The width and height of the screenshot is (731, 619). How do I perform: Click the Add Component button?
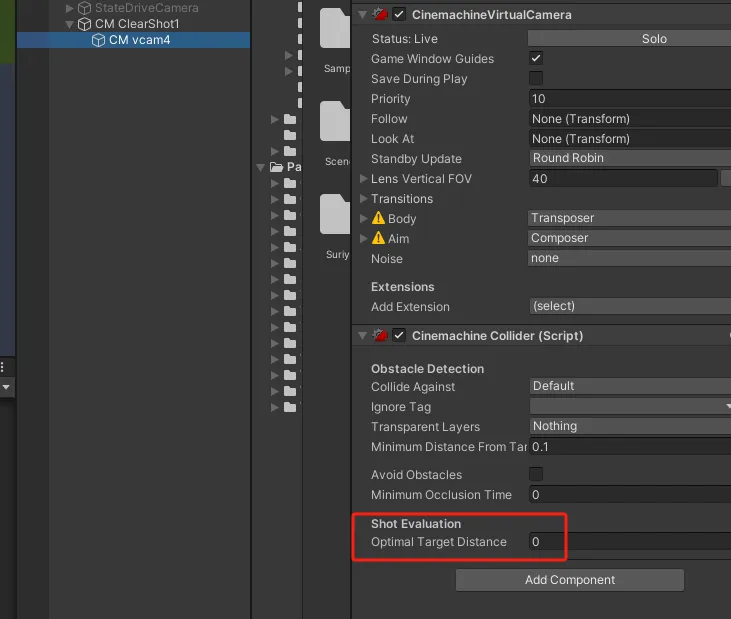pyautogui.click(x=570, y=580)
